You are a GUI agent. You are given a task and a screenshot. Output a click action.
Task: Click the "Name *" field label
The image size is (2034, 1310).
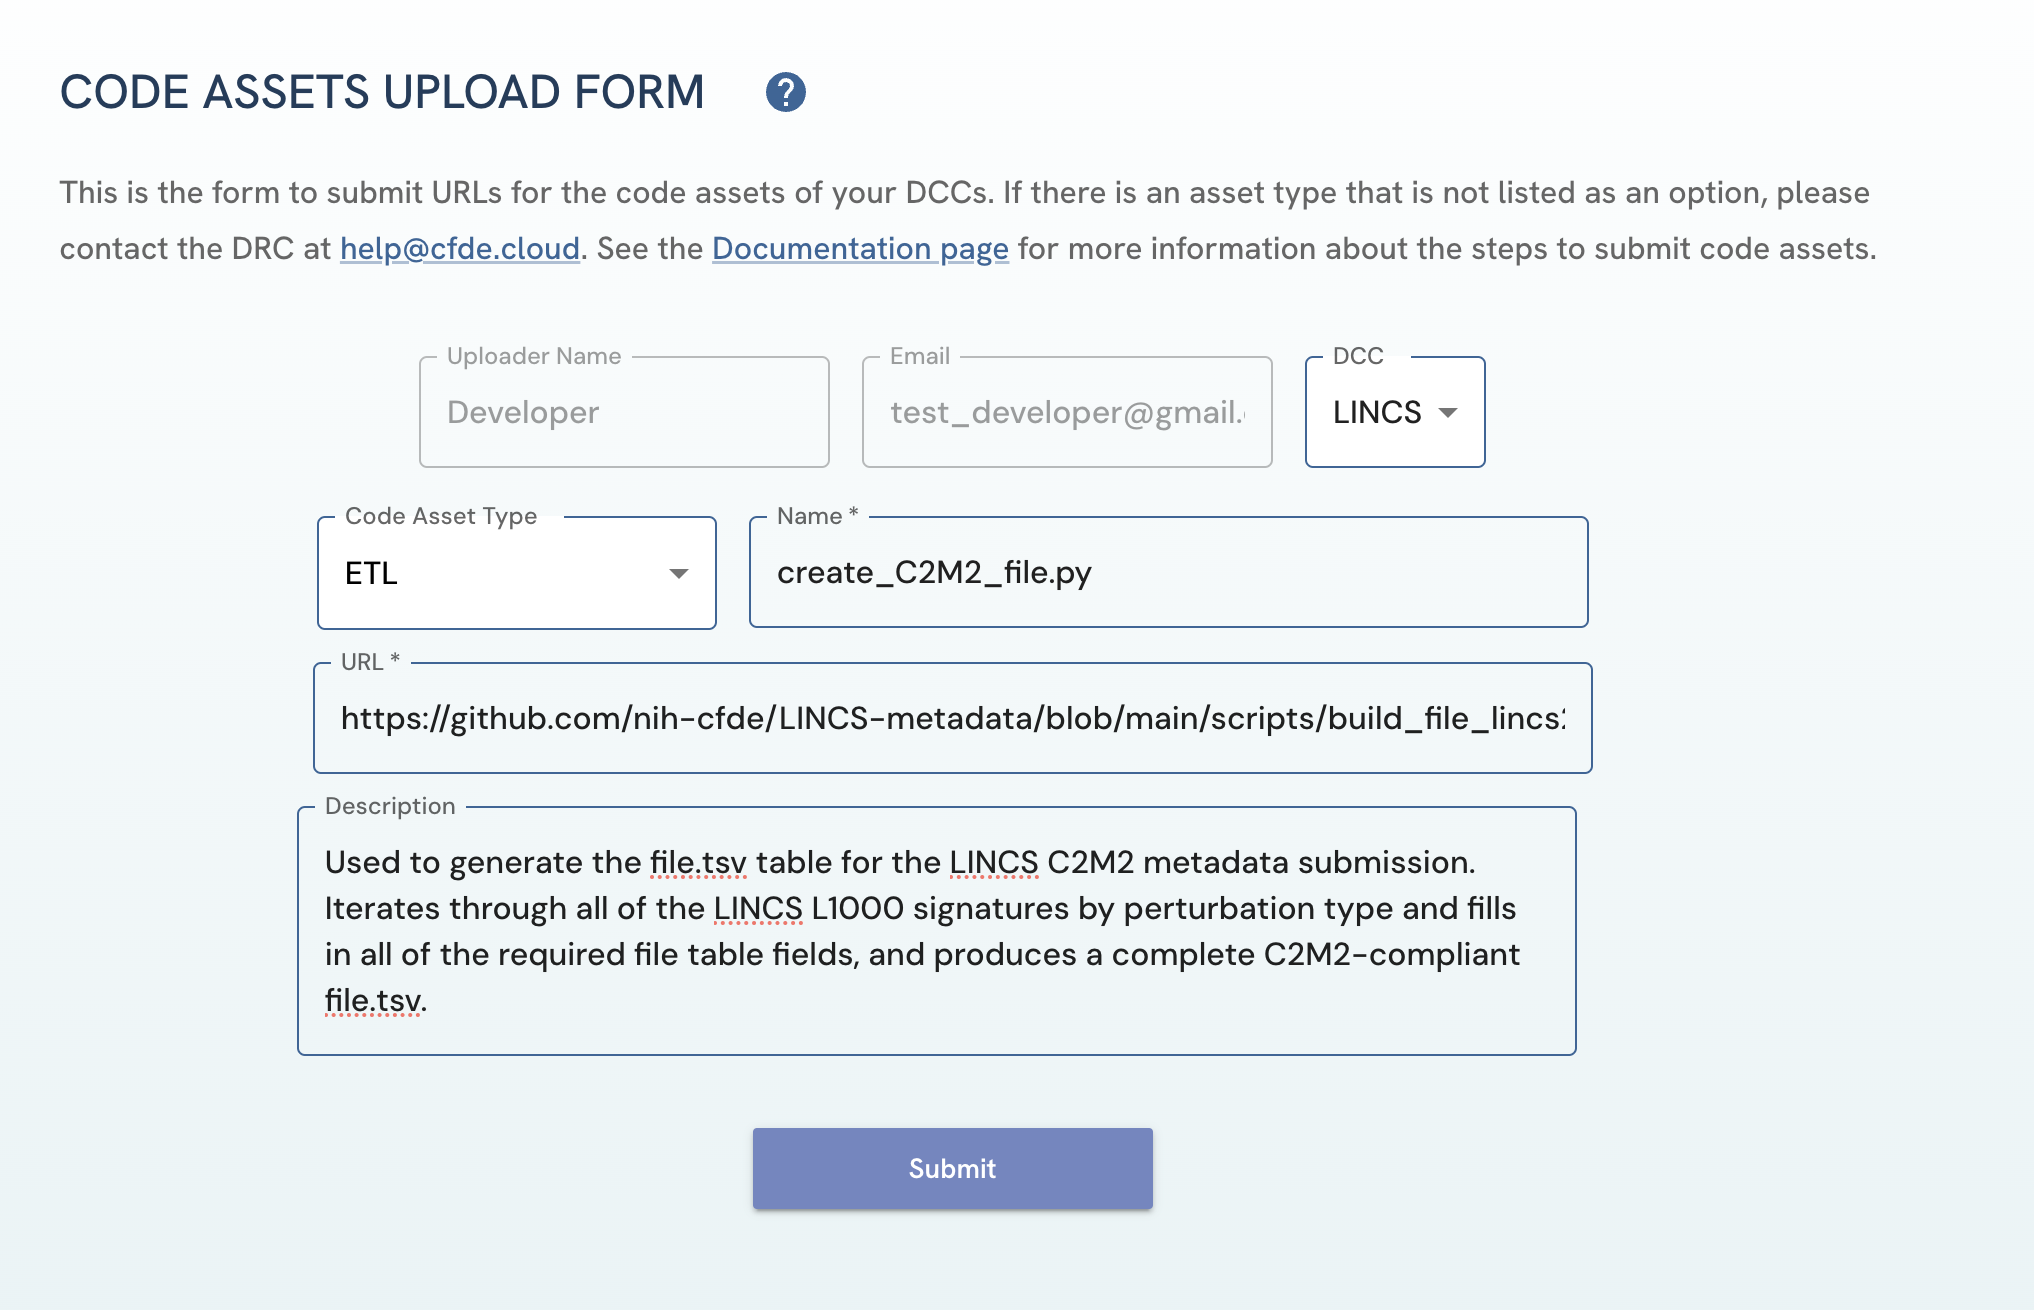coord(817,516)
